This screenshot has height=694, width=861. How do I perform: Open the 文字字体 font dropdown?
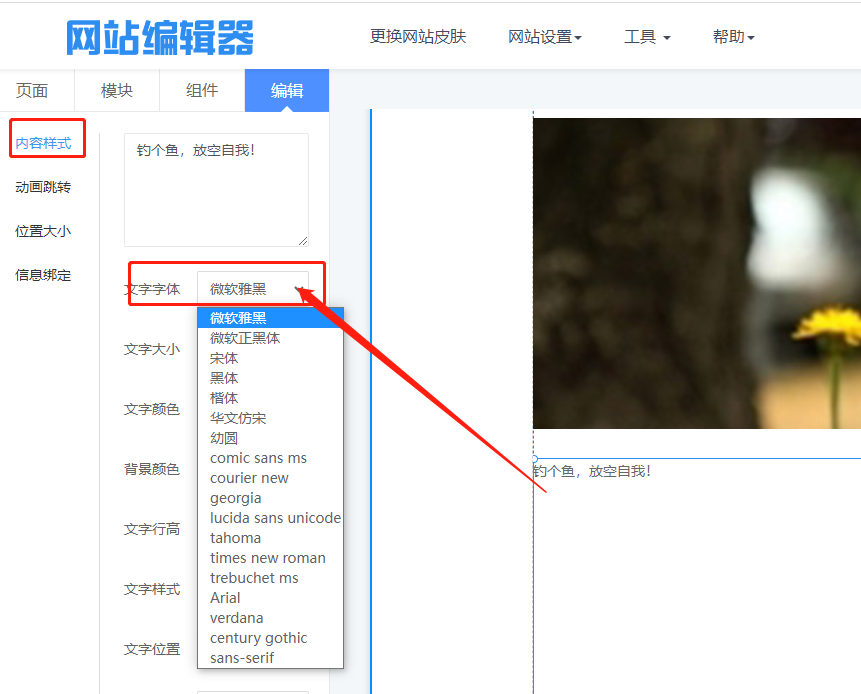[253, 288]
